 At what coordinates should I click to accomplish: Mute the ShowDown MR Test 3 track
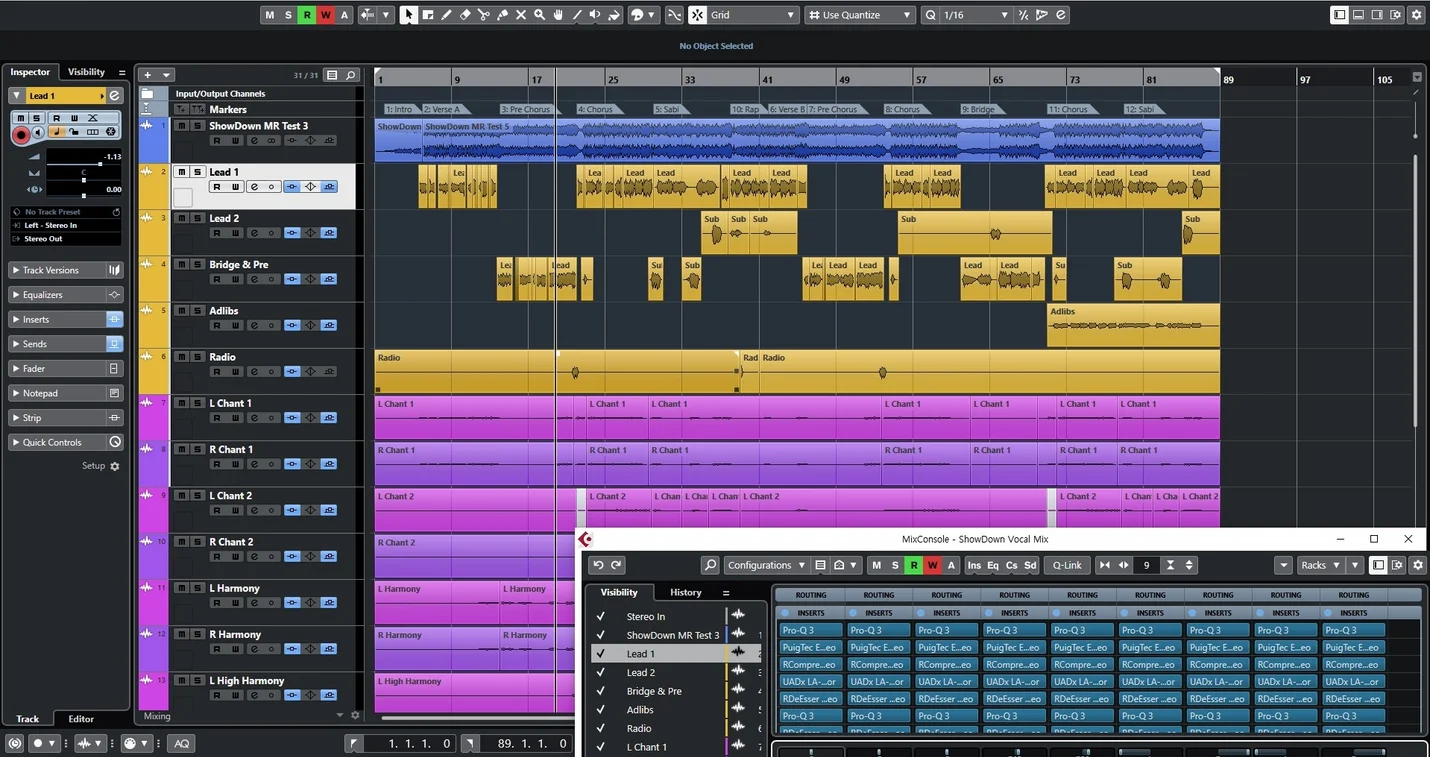point(182,126)
